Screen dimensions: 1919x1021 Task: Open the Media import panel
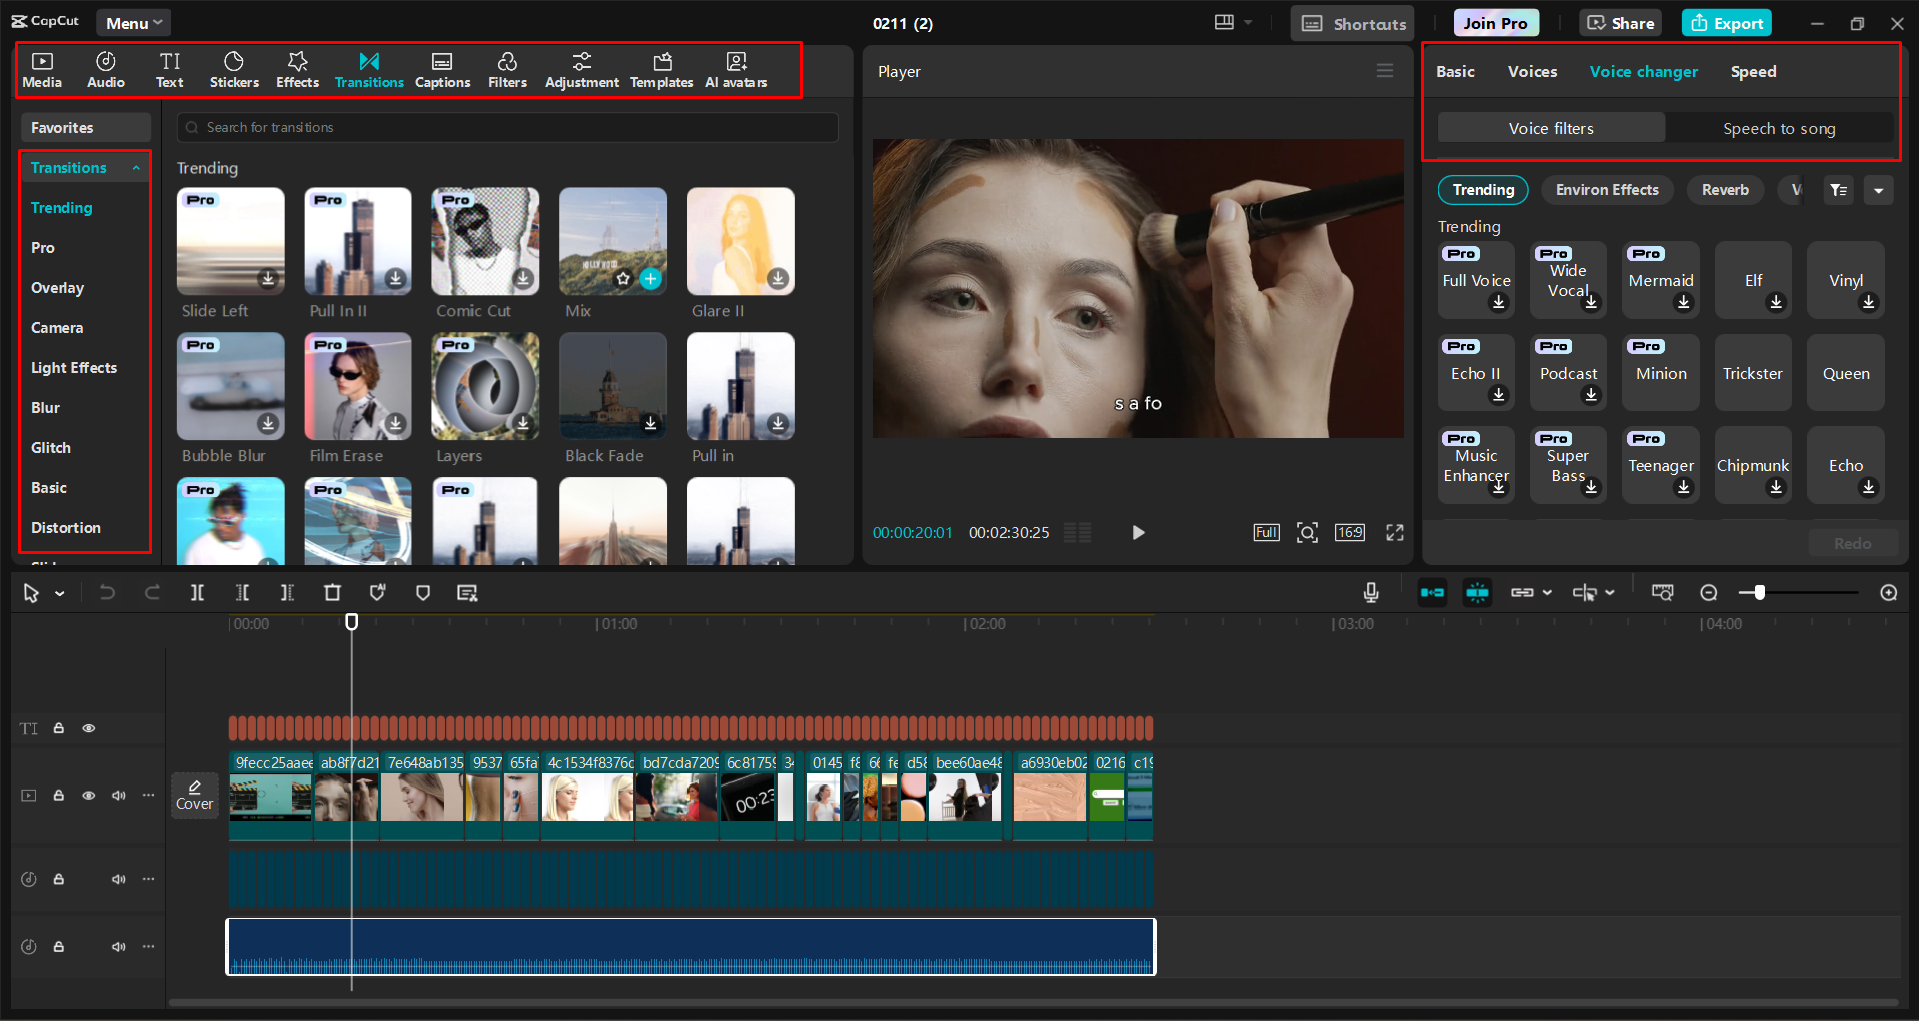(42, 69)
